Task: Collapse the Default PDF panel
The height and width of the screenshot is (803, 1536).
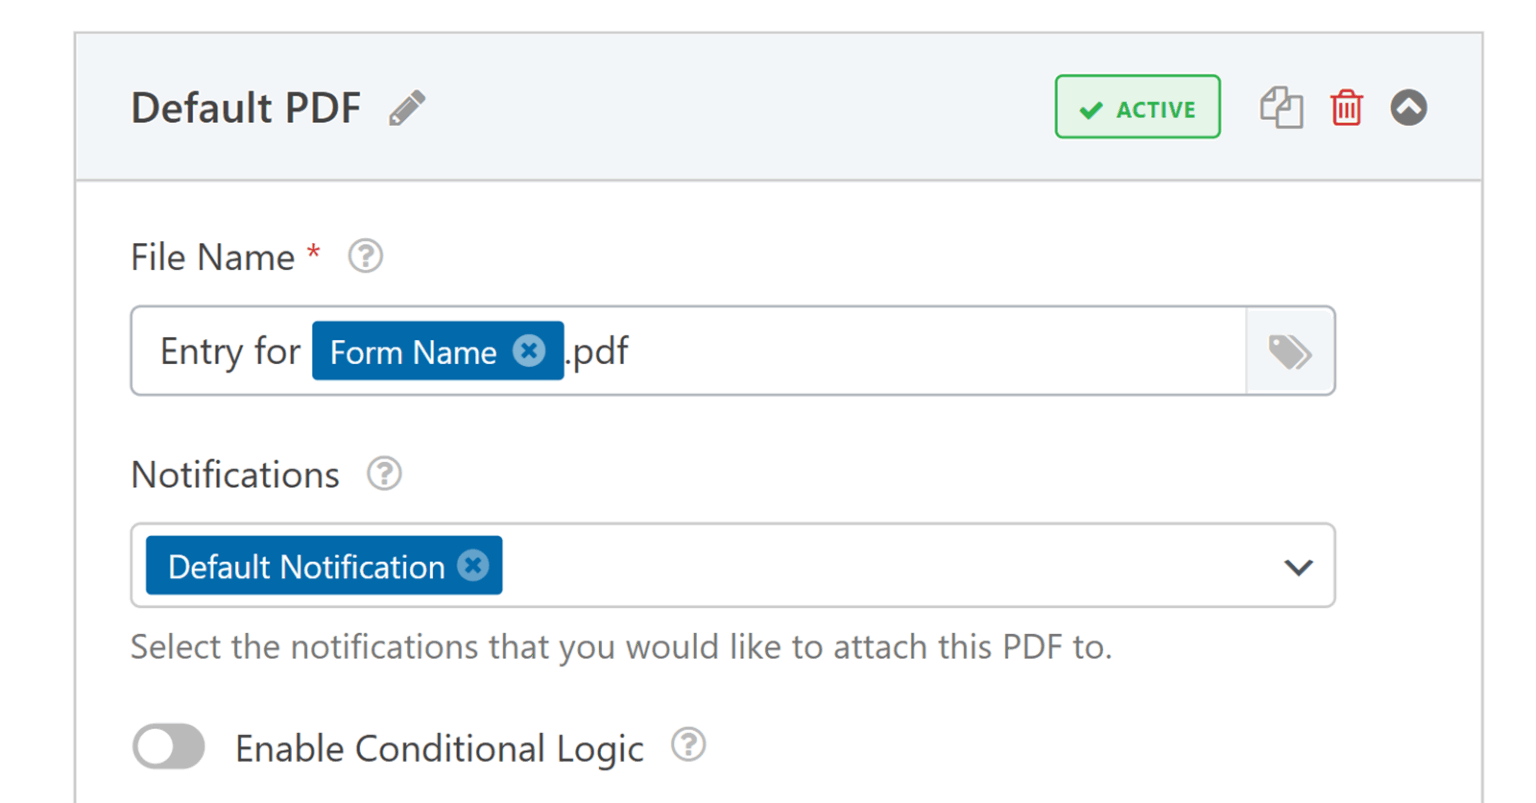Action: tap(1410, 107)
